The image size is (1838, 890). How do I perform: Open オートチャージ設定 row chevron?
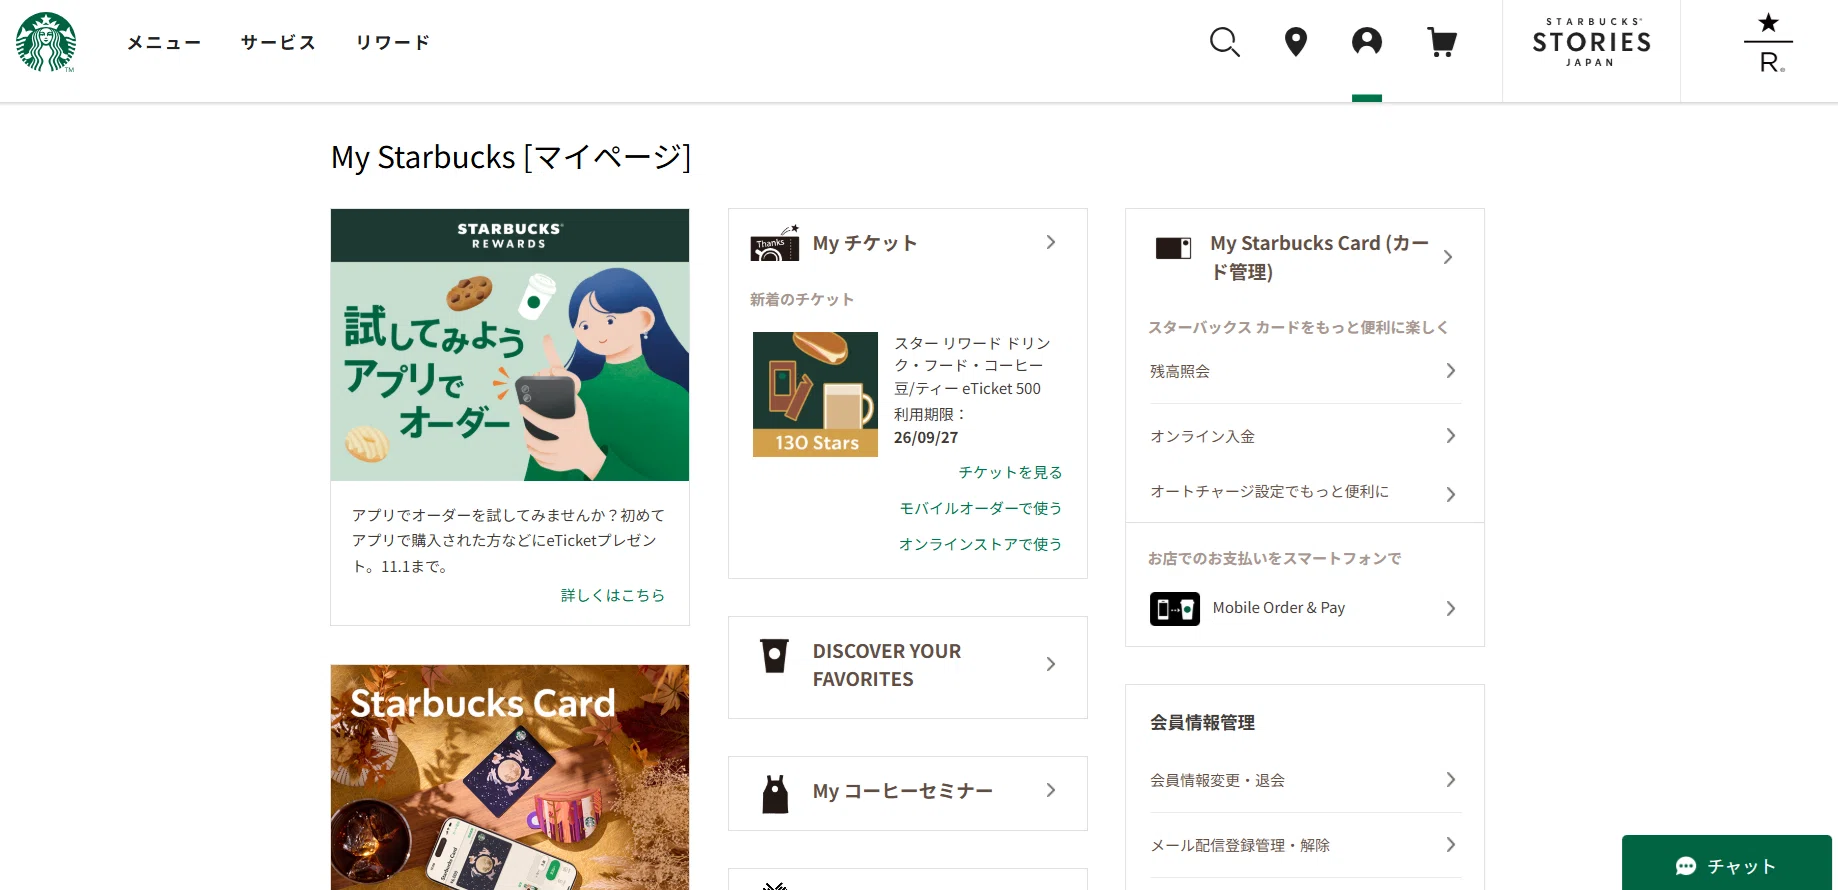1451,494
